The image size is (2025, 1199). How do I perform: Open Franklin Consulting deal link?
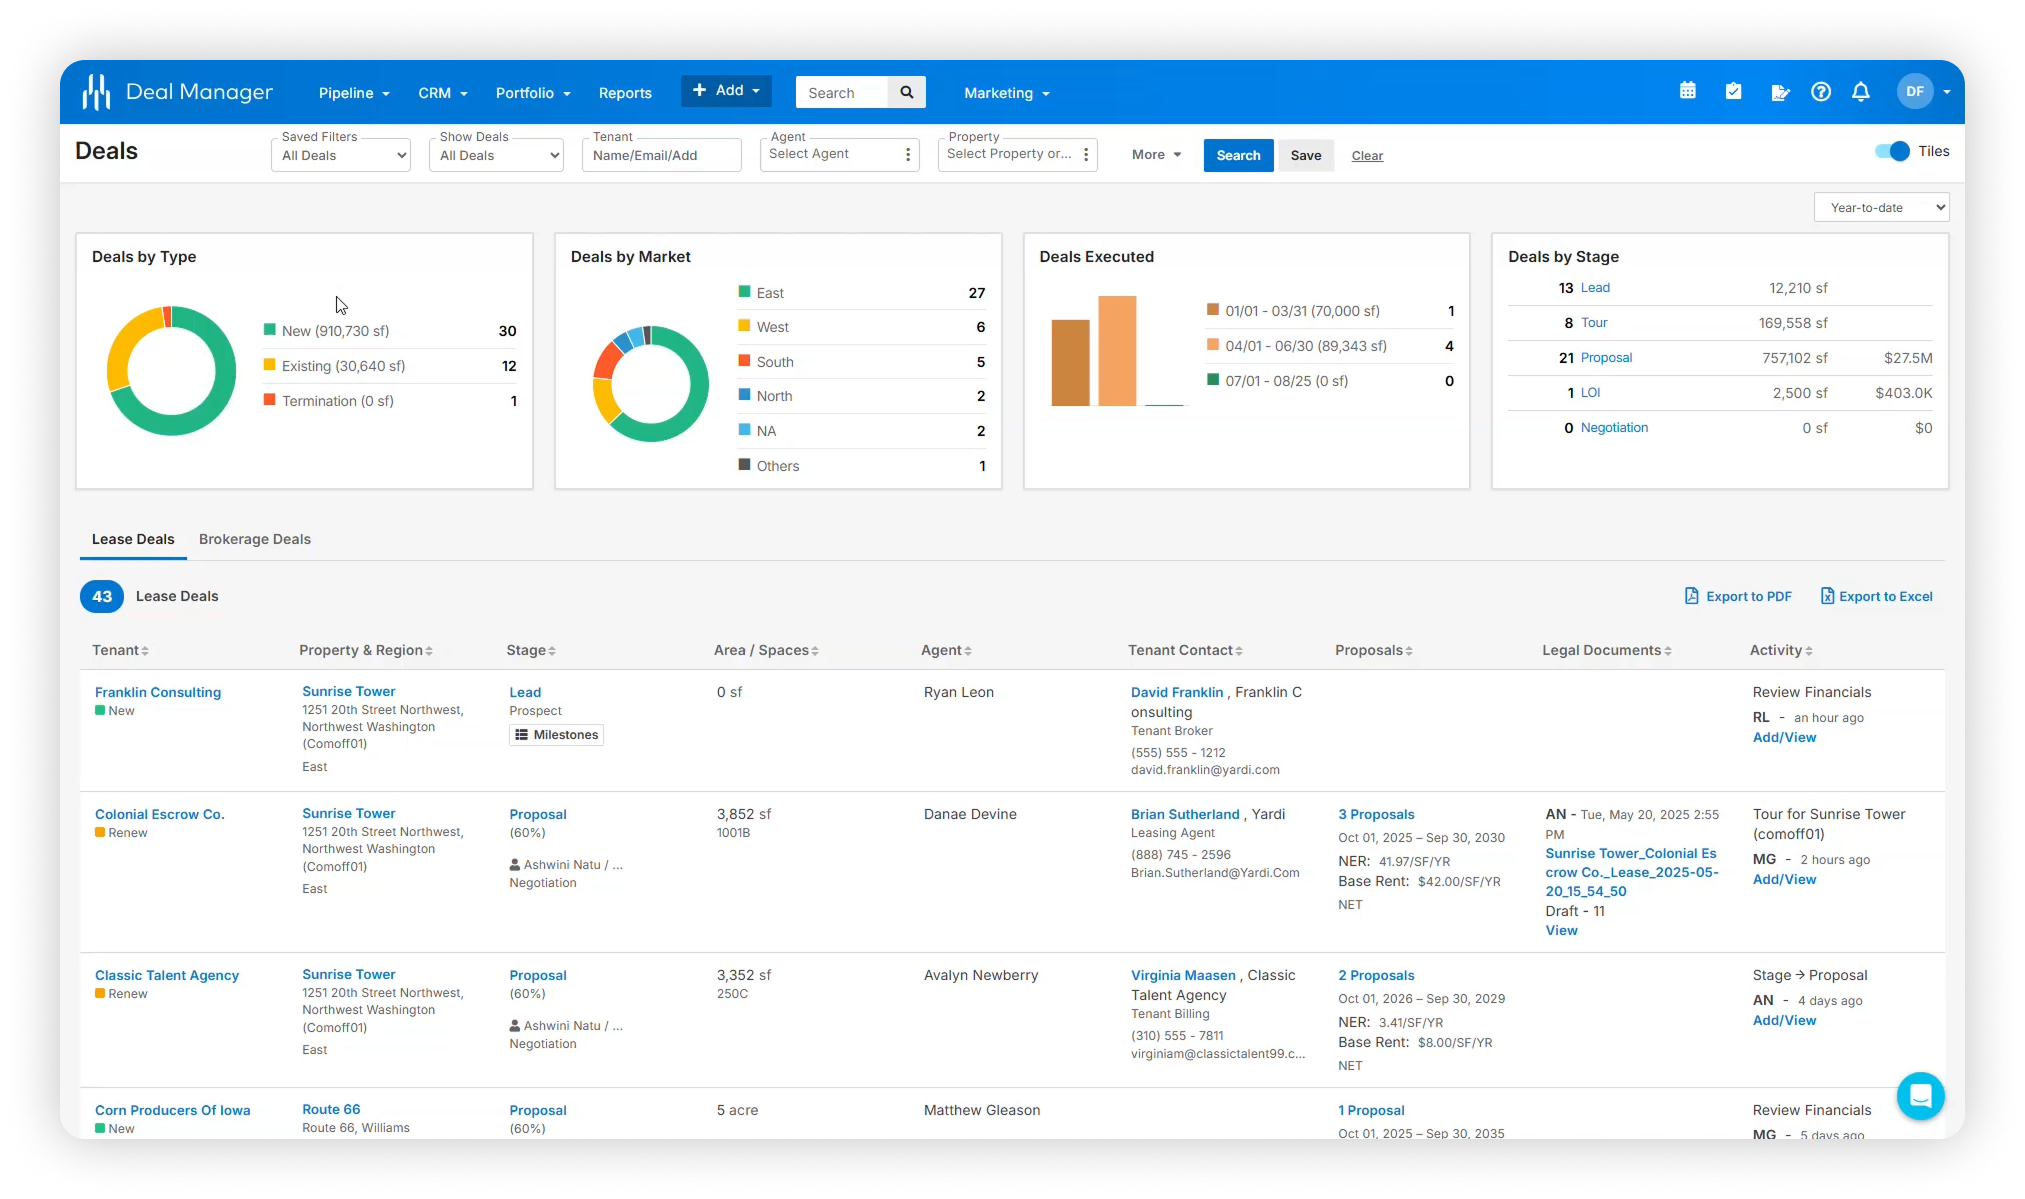[157, 692]
